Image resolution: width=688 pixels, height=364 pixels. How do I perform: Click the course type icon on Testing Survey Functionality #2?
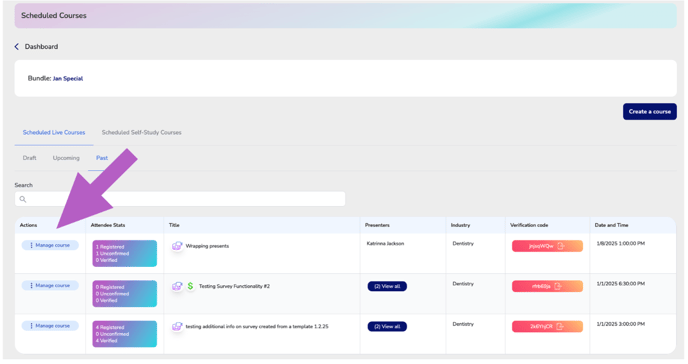tap(177, 286)
